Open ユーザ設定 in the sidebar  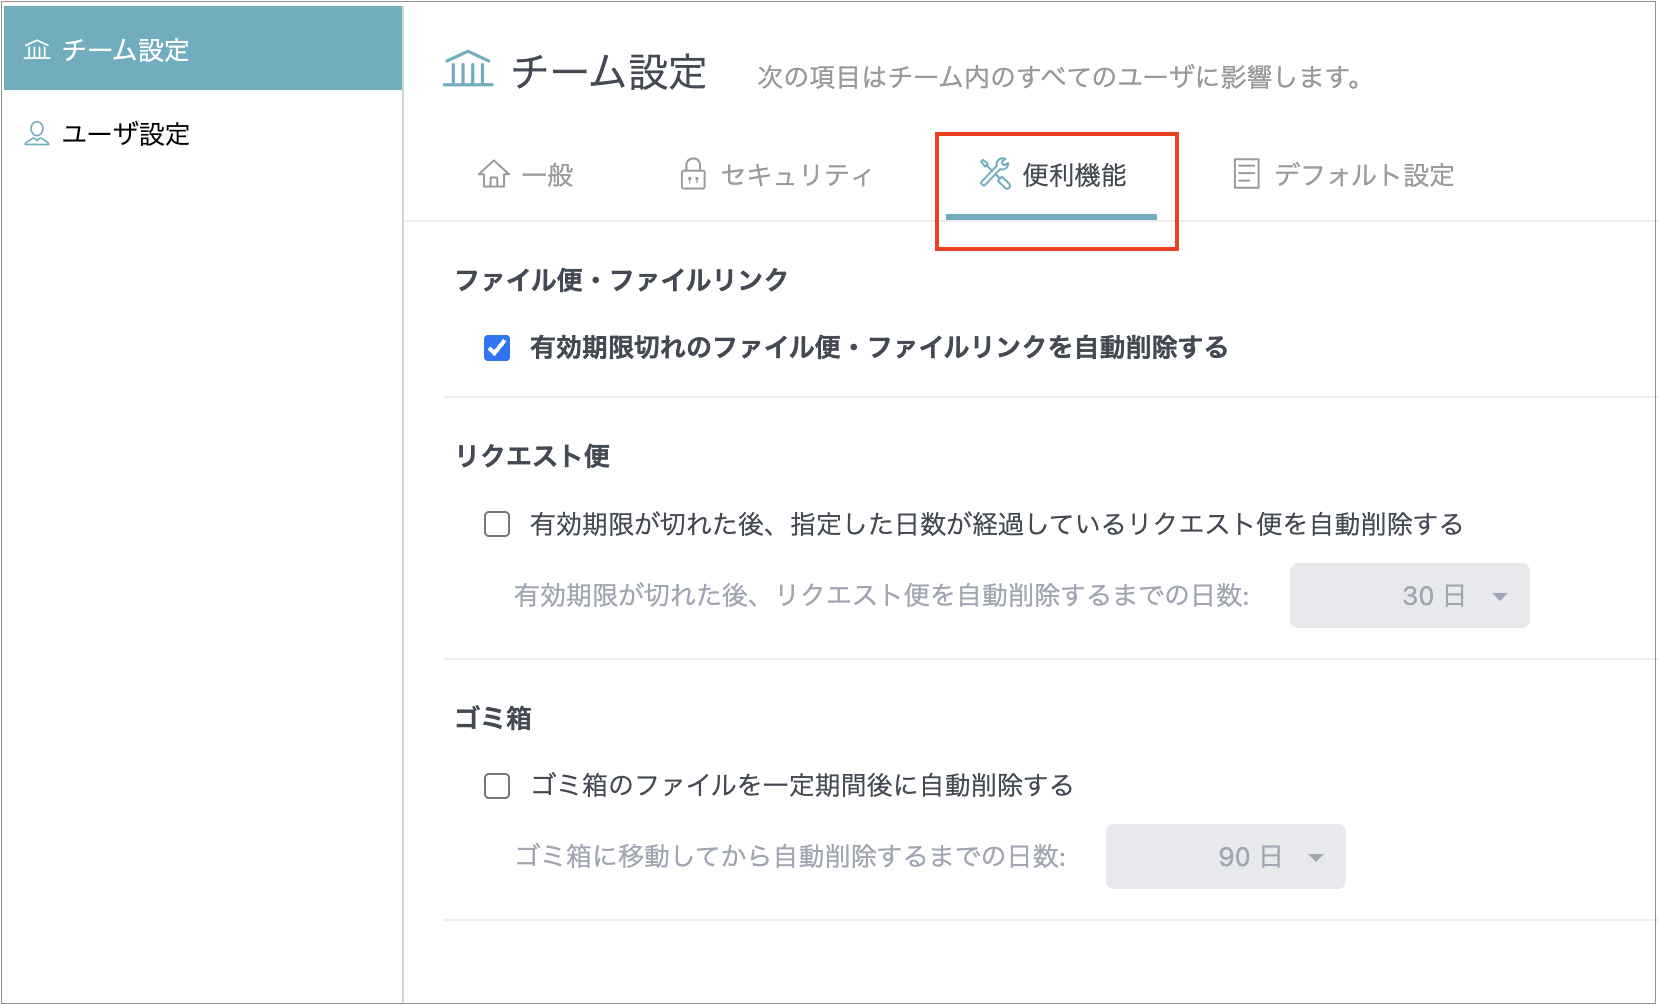click(203, 134)
